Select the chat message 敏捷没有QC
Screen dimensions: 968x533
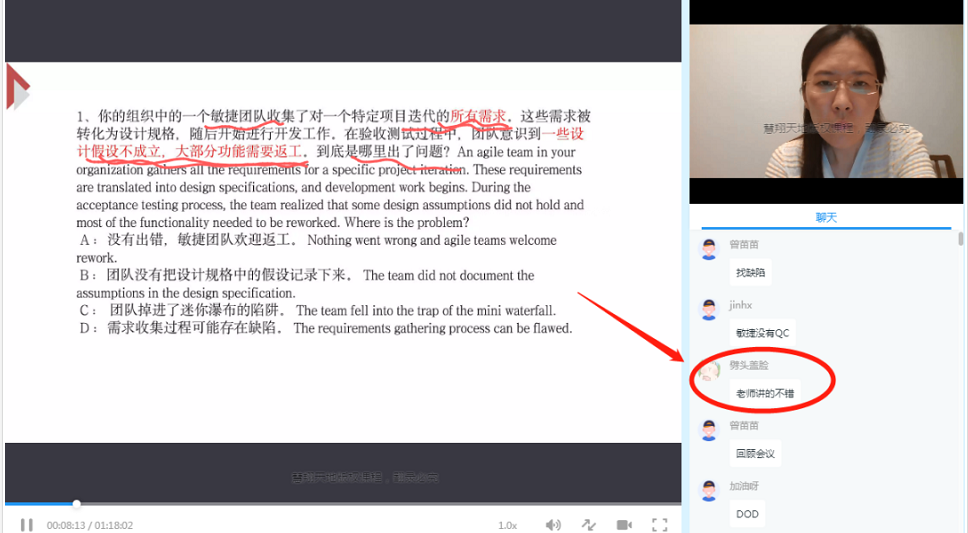point(762,333)
